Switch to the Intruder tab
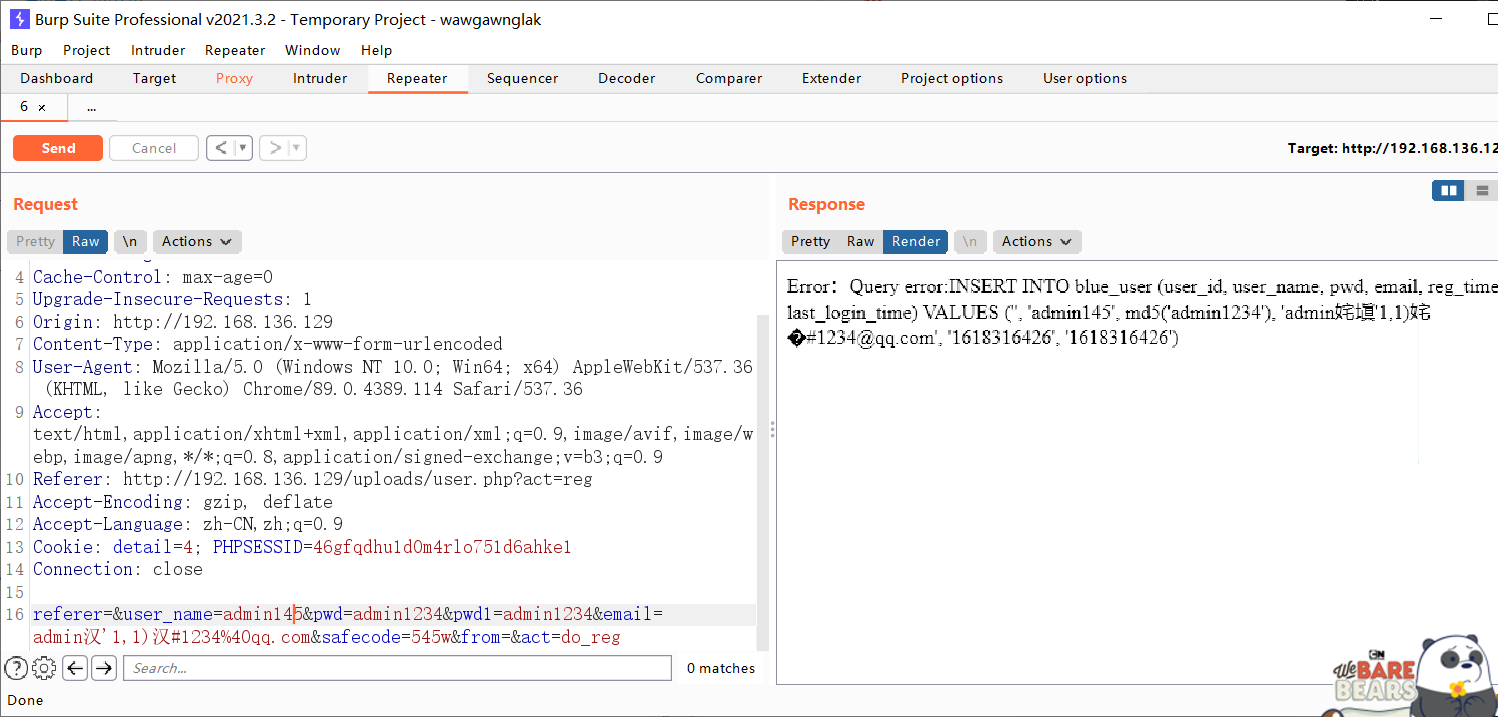 point(320,78)
